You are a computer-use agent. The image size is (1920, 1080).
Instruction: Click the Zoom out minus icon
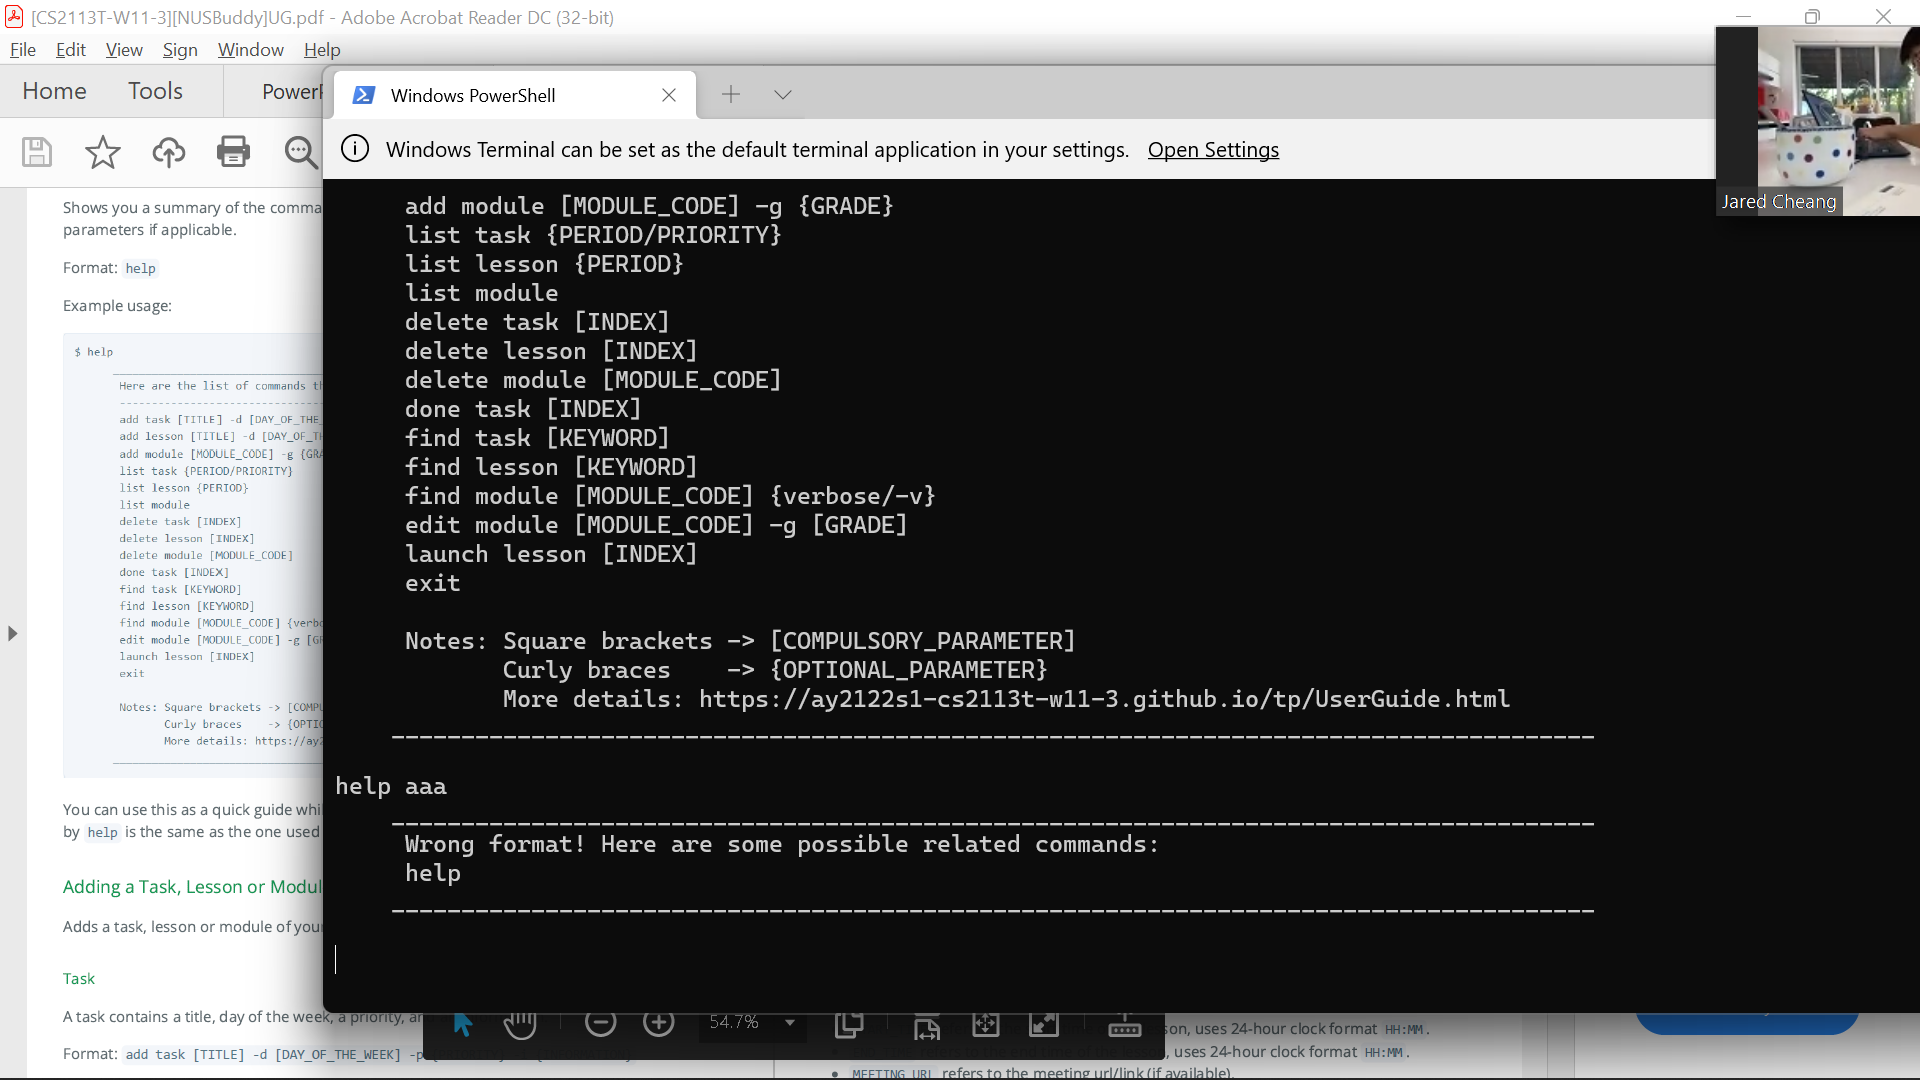(600, 1023)
